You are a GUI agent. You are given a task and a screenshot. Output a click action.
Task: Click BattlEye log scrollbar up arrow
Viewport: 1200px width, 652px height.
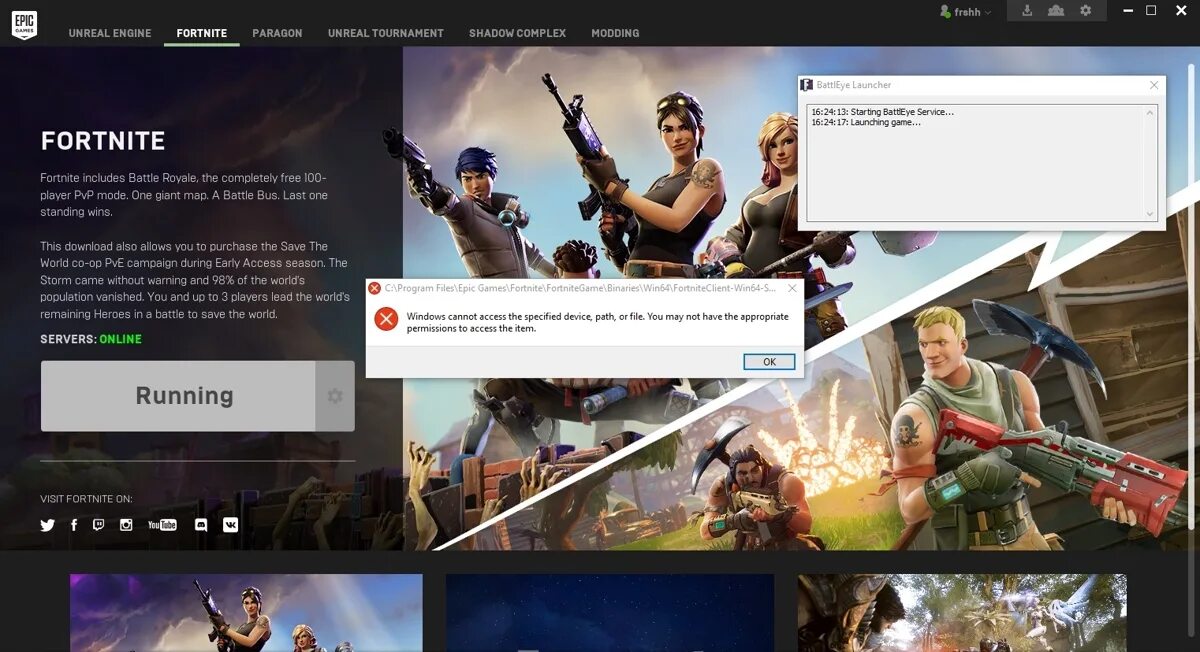click(x=1150, y=112)
